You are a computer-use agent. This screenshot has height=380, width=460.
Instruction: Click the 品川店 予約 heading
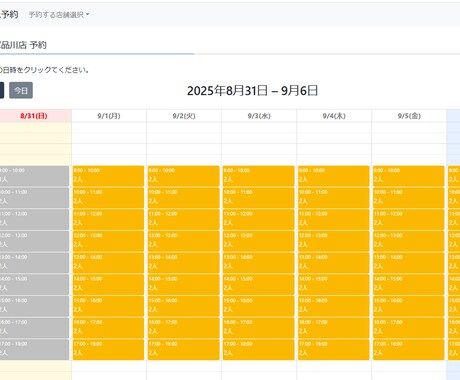click(23, 45)
